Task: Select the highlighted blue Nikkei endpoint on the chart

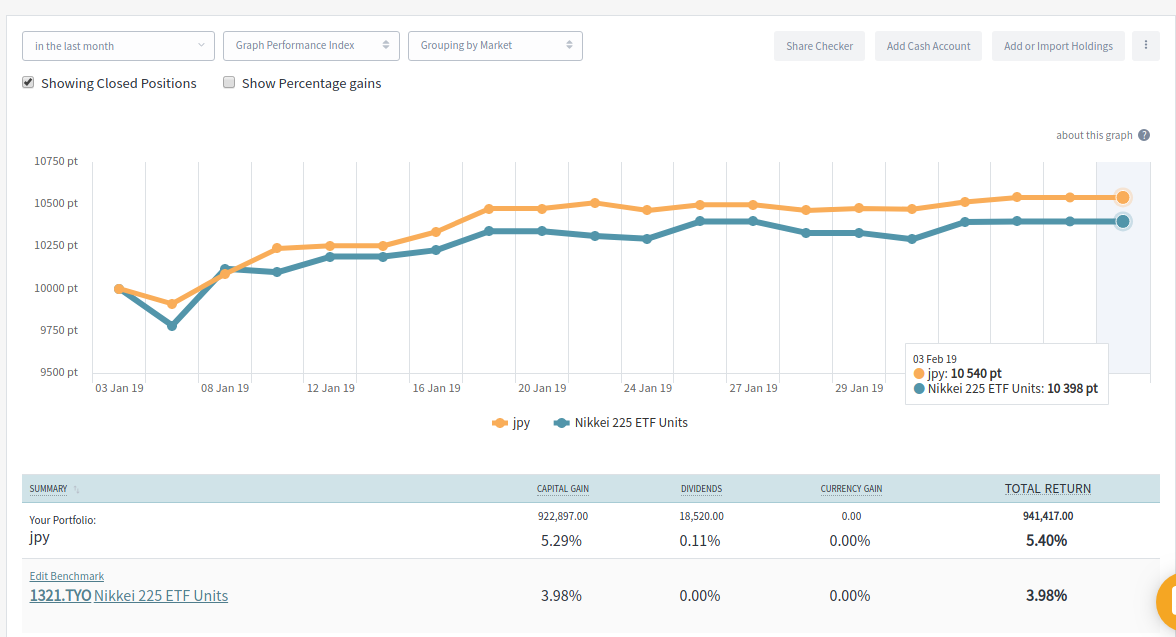Action: (x=1123, y=221)
